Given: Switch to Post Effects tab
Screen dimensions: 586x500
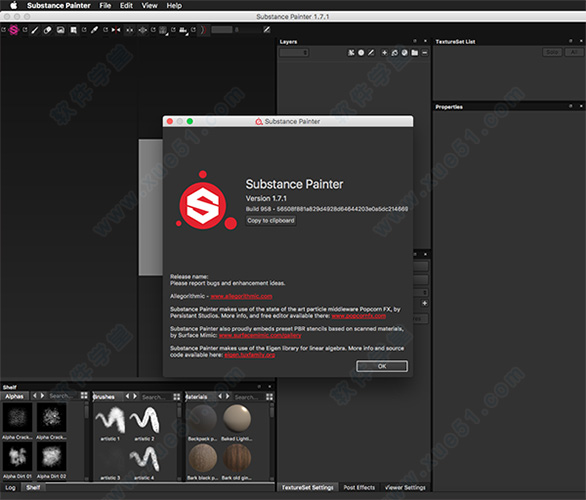Looking at the screenshot, I should point(359,487).
